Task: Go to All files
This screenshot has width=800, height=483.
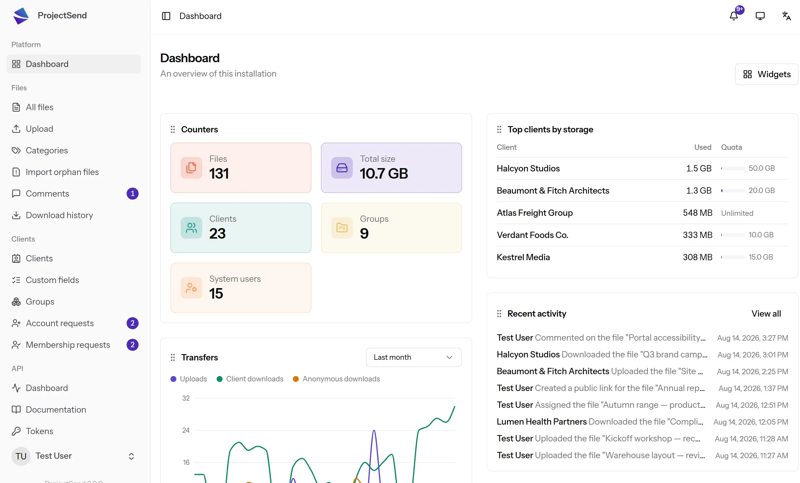Action: pyautogui.click(x=74, y=107)
